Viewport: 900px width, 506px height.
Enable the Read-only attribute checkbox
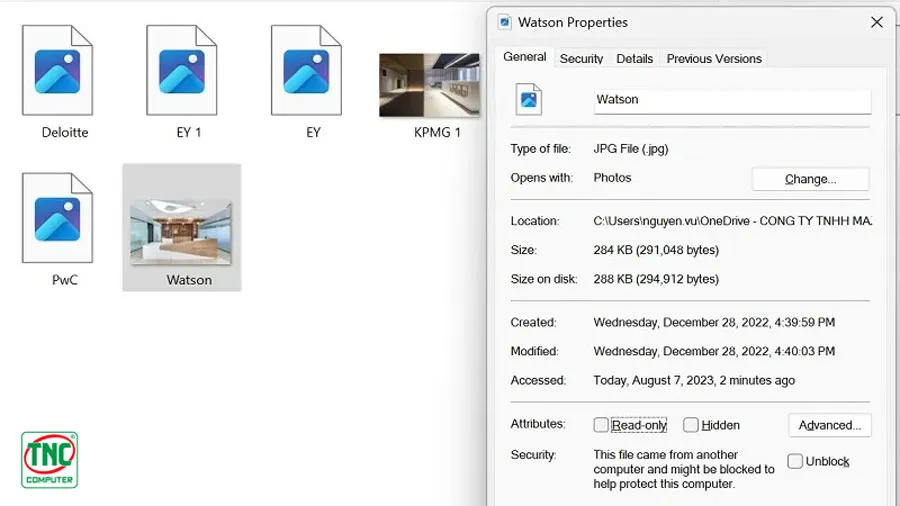click(601, 425)
